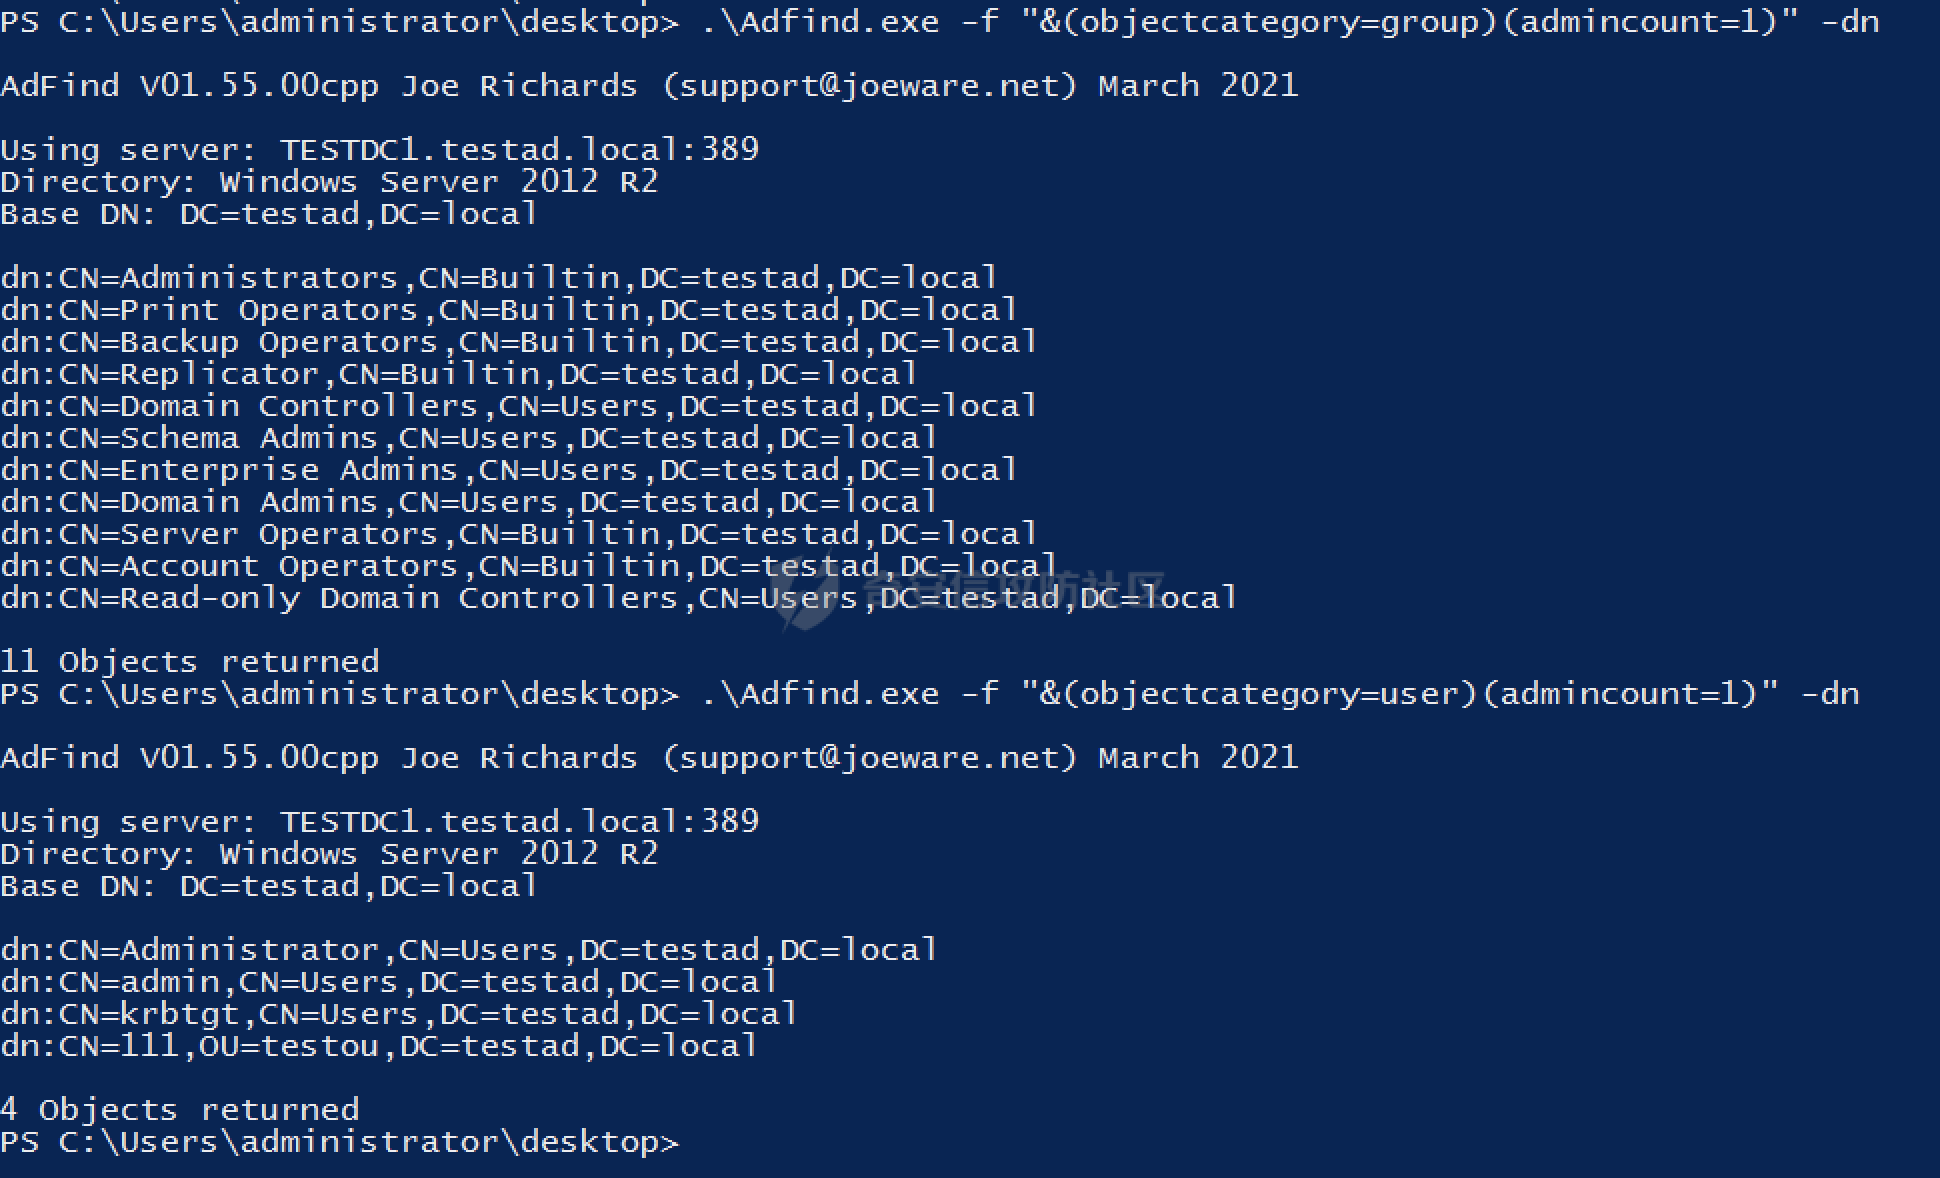Select the CN=admin user DN line
1940x1178 pixels.
[388, 981]
